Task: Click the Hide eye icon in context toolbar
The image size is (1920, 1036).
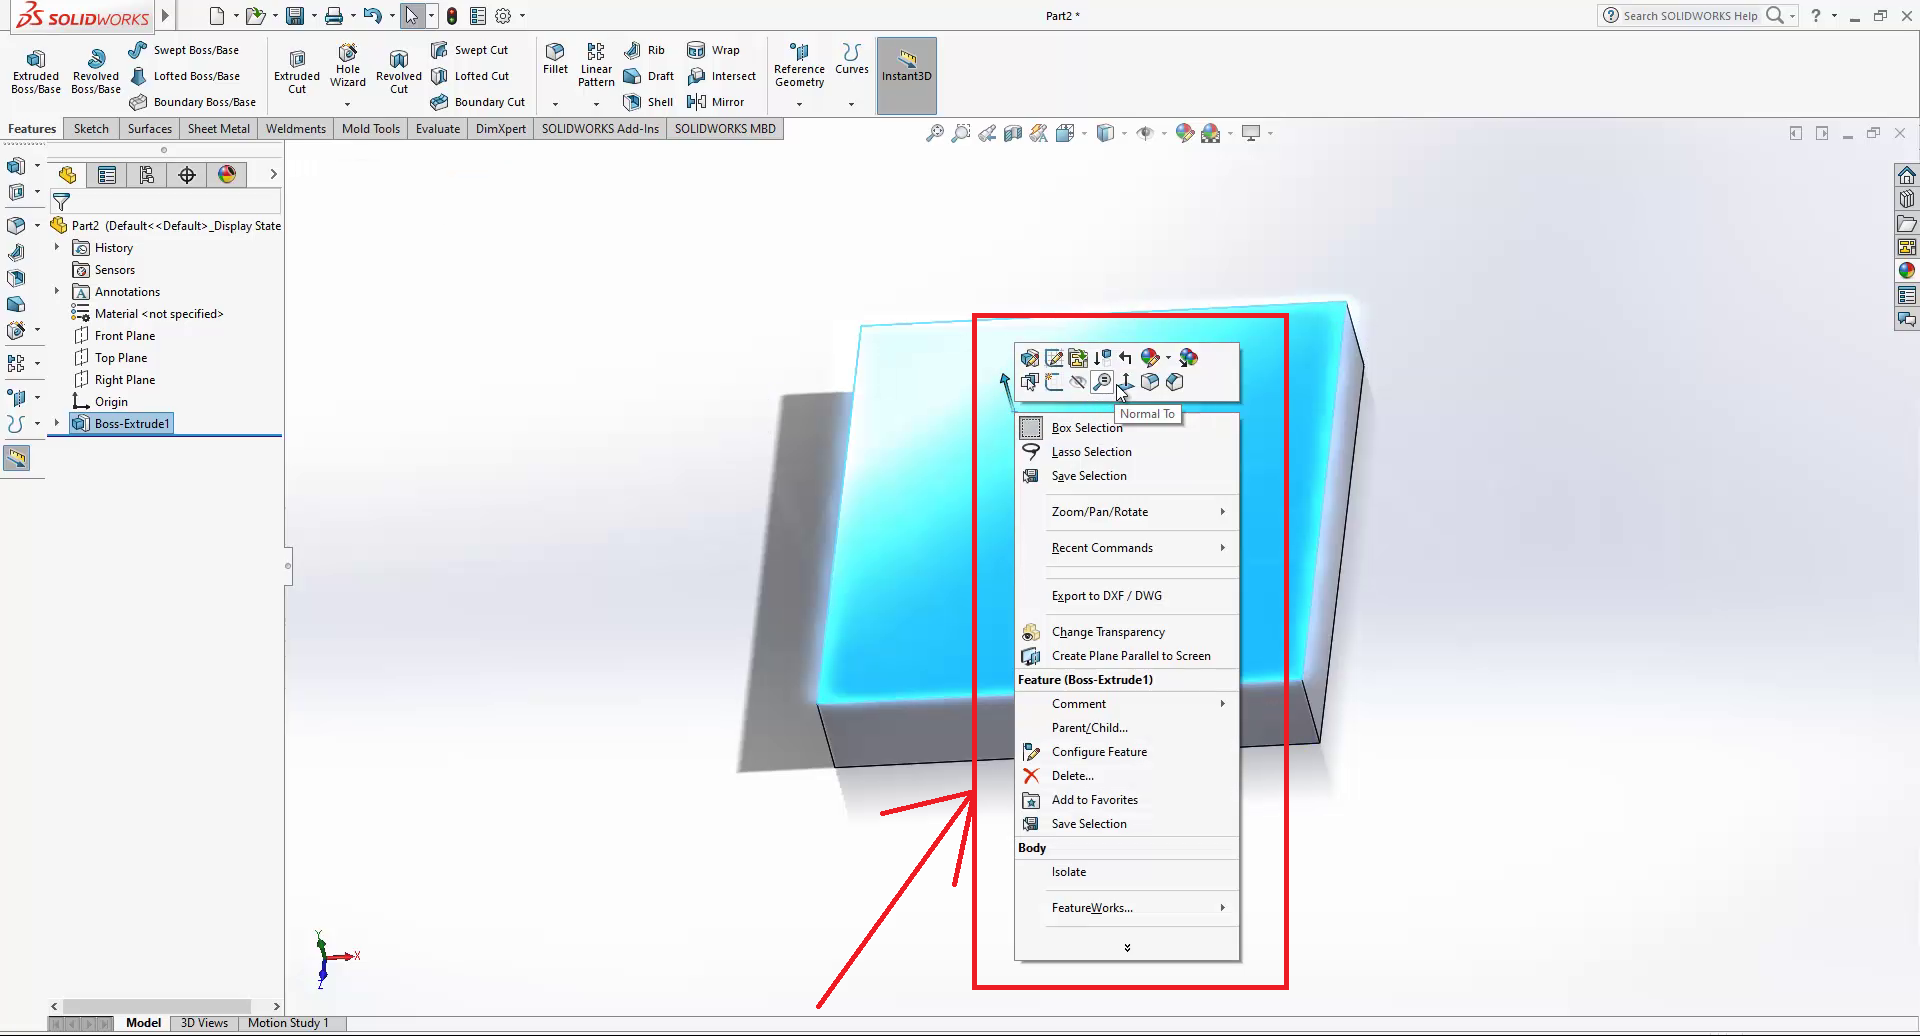Action: point(1078,382)
